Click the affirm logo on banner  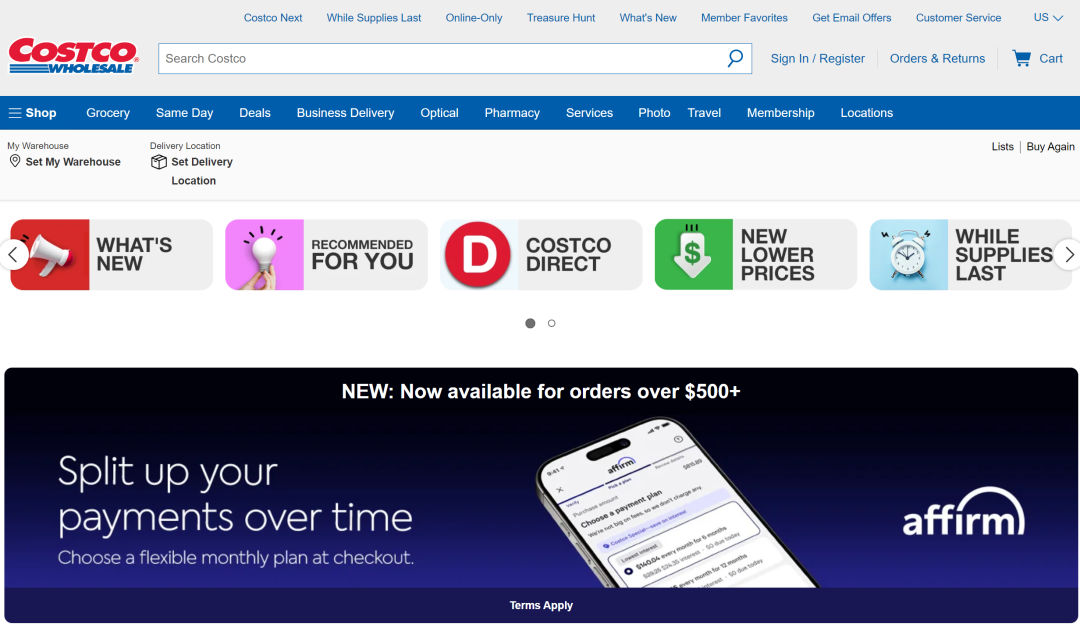pos(964,513)
